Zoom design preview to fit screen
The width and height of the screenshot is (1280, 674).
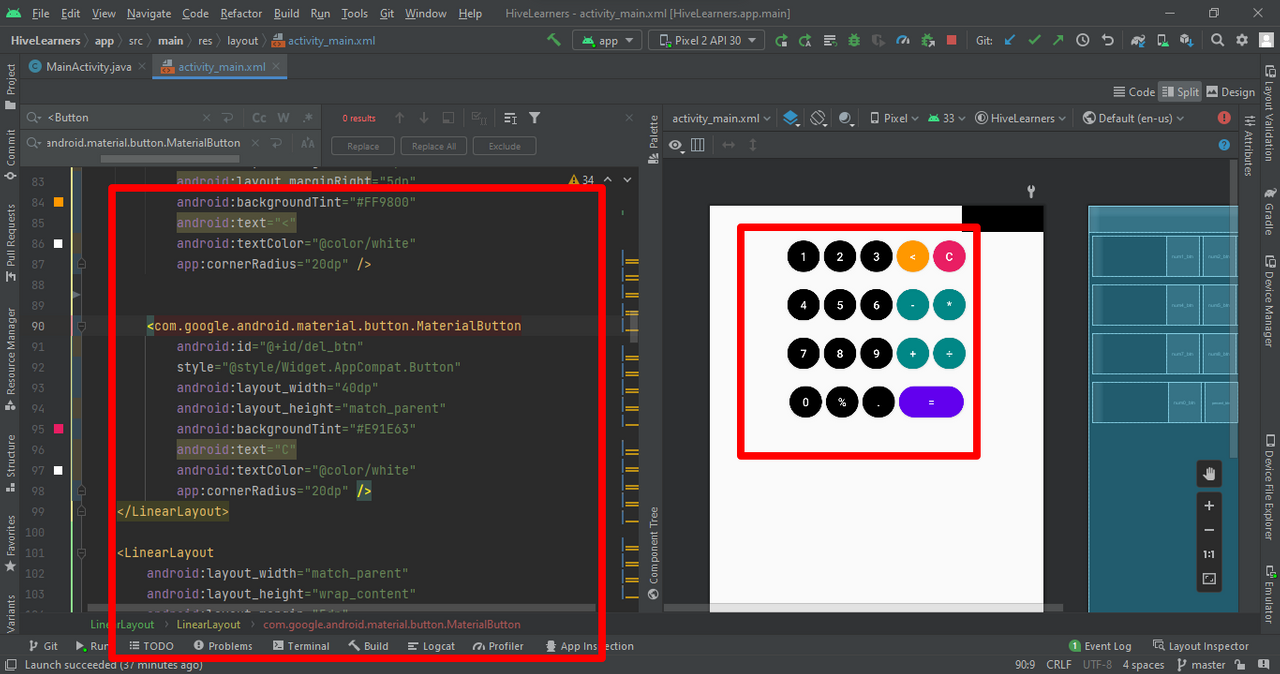click(1209, 579)
